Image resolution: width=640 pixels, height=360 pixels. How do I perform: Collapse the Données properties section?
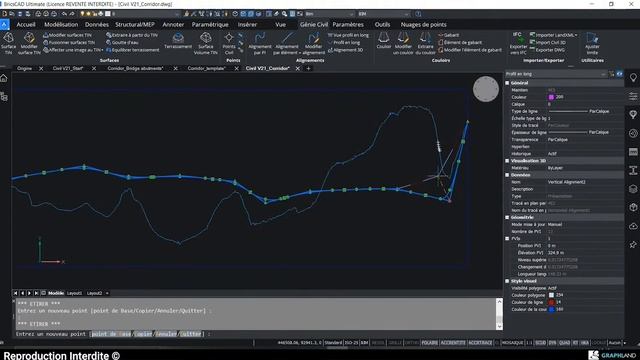pyautogui.click(x=507, y=175)
